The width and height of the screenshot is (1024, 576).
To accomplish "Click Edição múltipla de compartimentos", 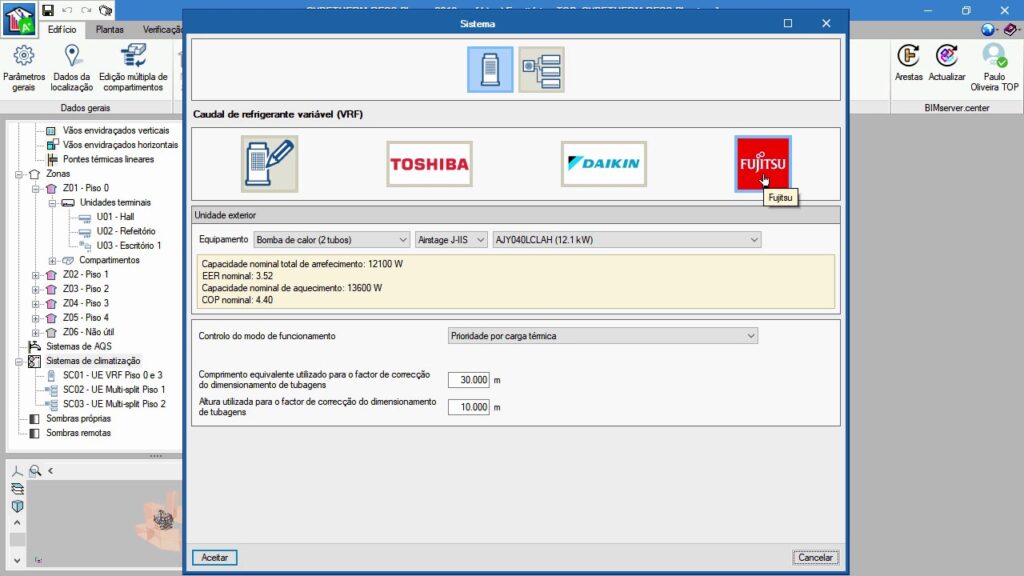I will [x=133, y=68].
